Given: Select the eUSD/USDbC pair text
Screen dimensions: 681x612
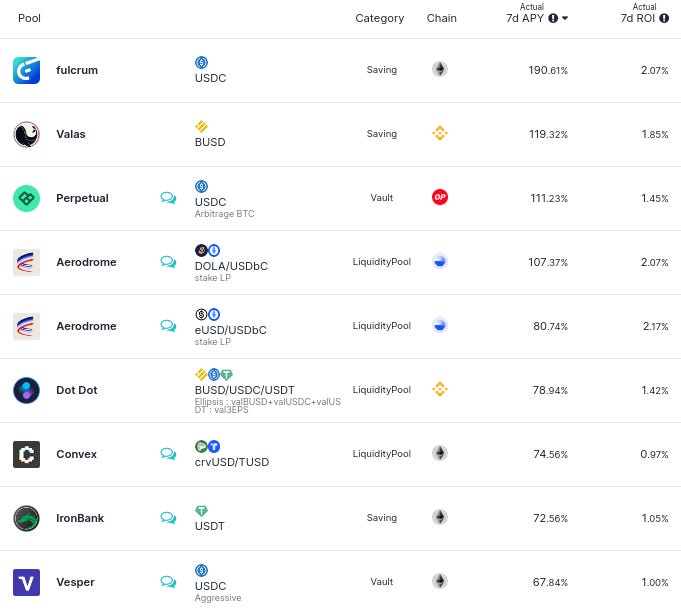Looking at the screenshot, I should pyautogui.click(x=231, y=330).
